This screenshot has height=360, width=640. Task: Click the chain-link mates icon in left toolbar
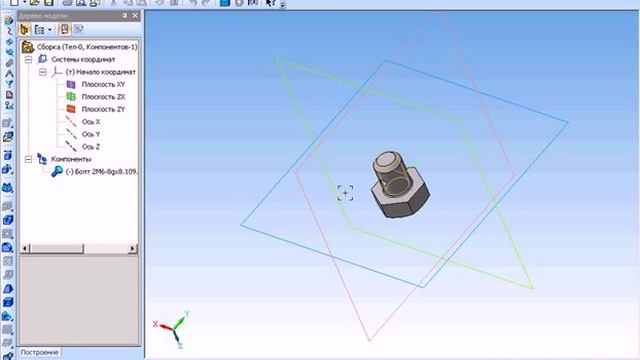9,63
